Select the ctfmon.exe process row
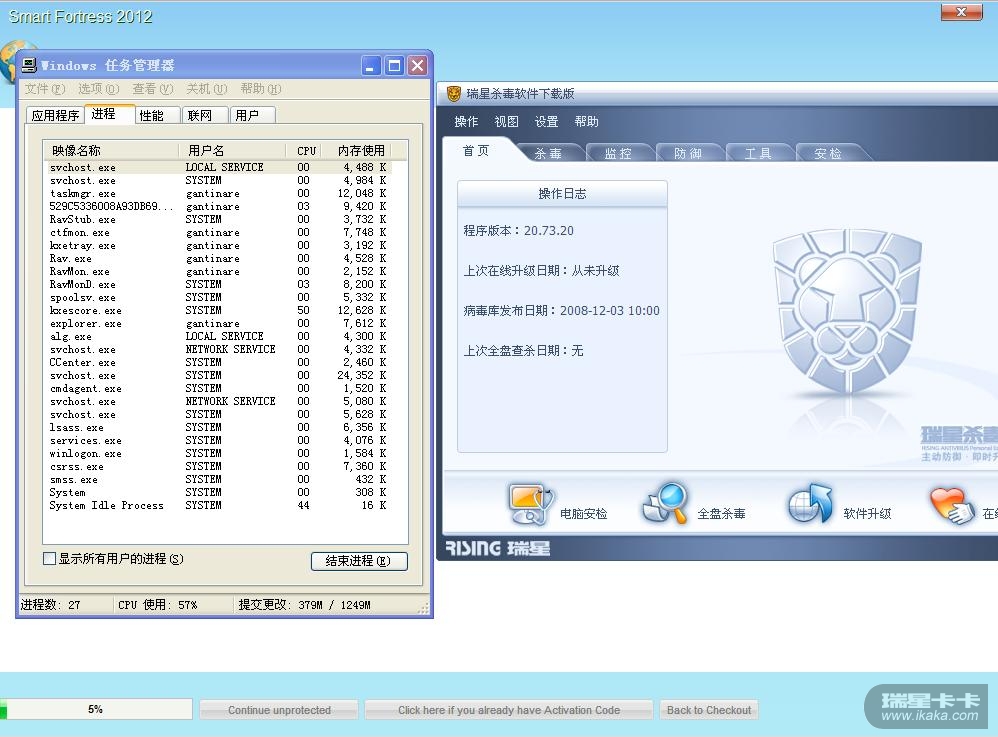998x737 pixels. pos(218,232)
